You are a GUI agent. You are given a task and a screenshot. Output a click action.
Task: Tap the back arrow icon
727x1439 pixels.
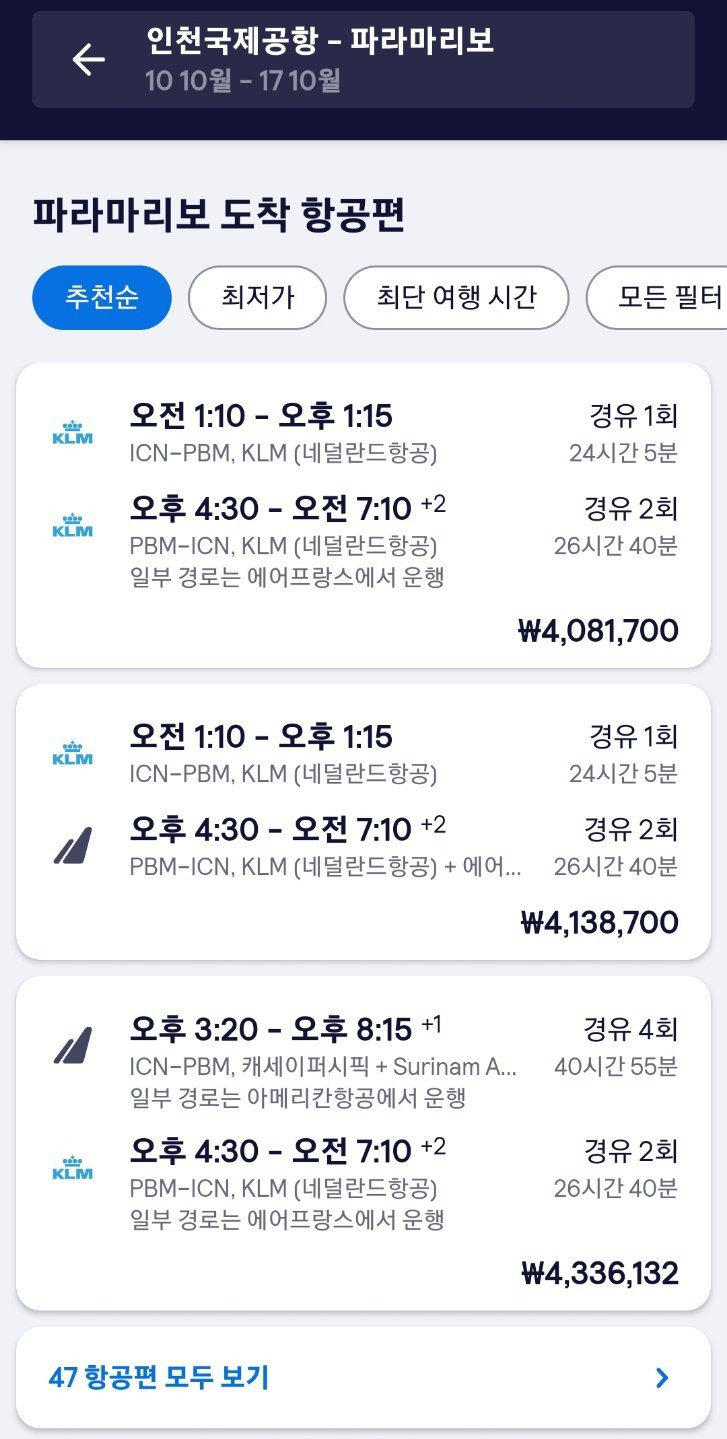88,60
